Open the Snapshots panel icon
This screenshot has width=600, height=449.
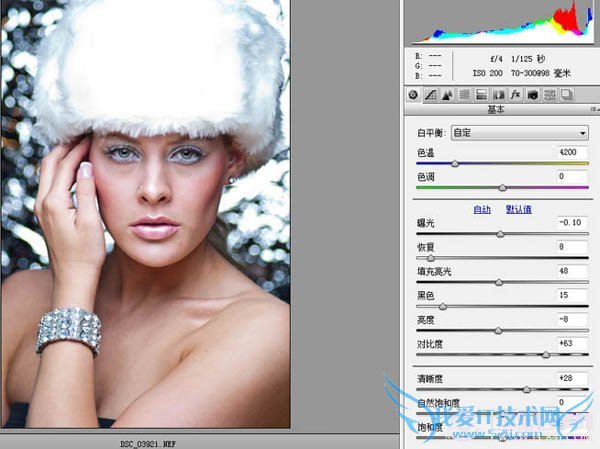point(566,95)
